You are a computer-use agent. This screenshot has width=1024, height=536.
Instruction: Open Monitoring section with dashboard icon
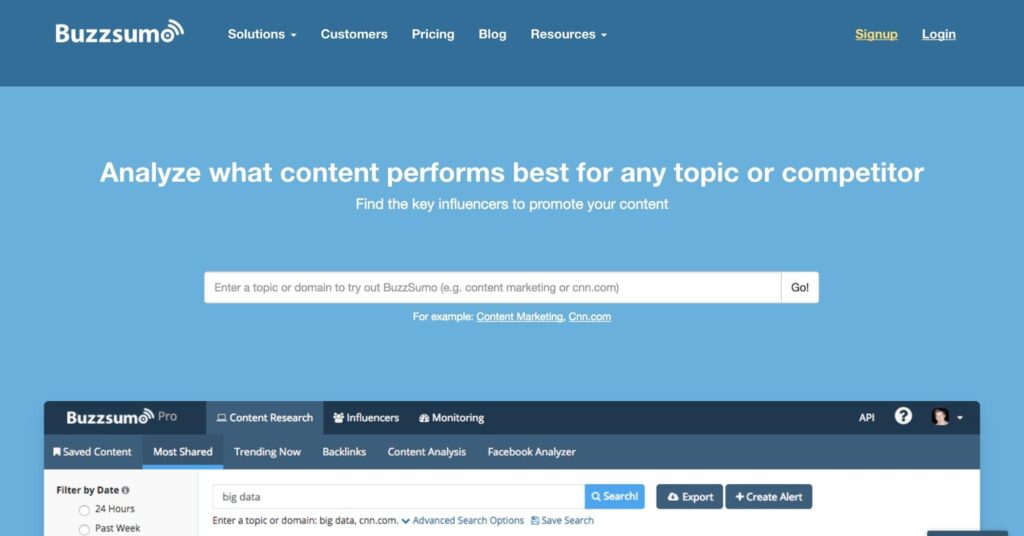(451, 418)
